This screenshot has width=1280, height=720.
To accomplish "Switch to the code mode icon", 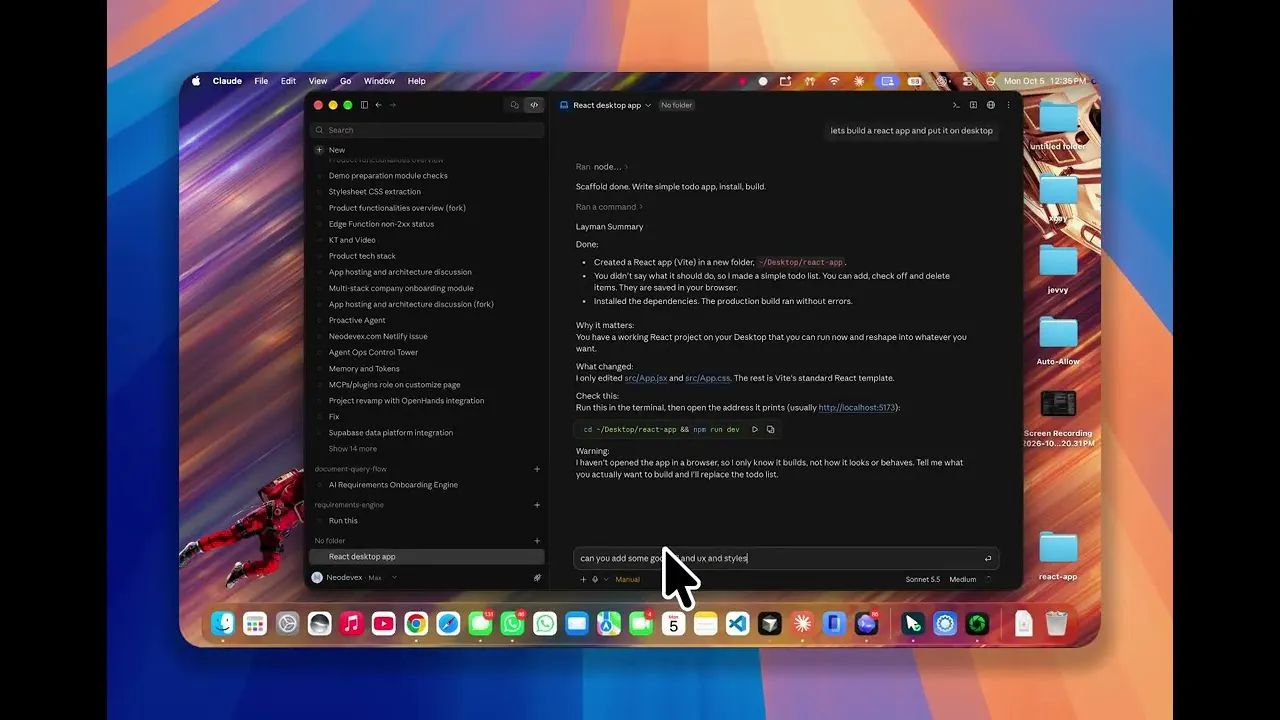I will point(534,105).
